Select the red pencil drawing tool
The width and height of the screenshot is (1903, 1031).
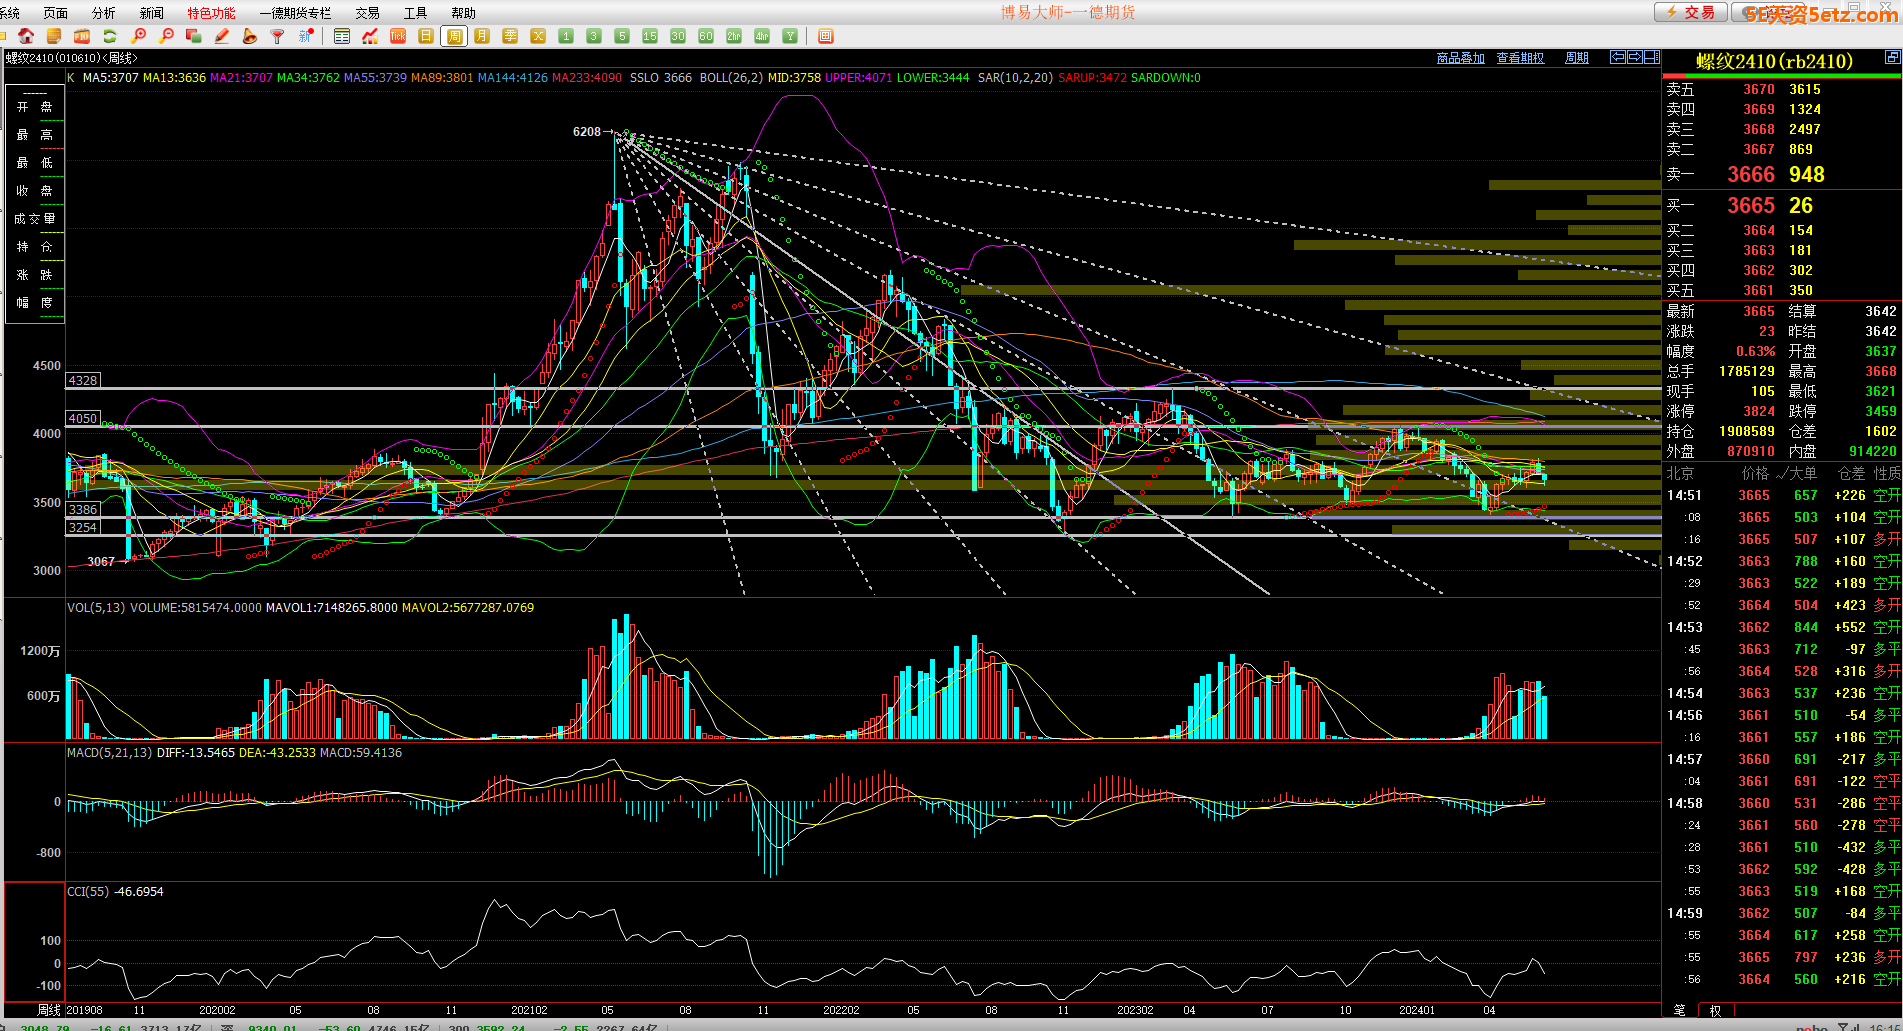[x=222, y=36]
